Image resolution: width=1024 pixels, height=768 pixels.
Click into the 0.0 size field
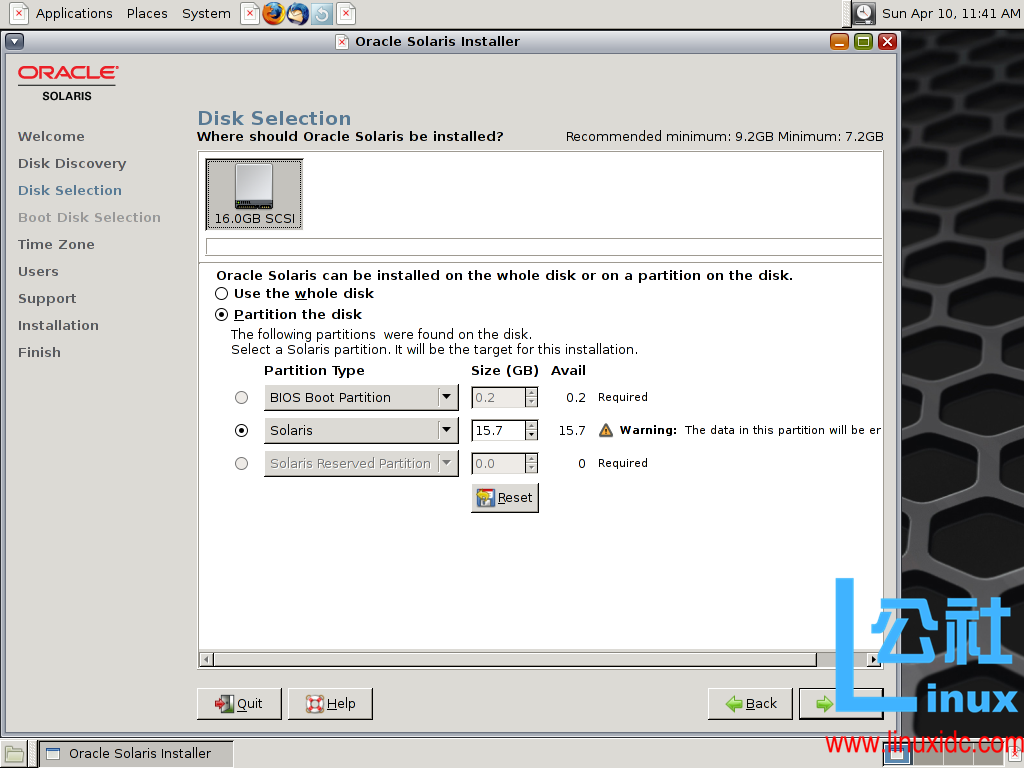(498, 464)
